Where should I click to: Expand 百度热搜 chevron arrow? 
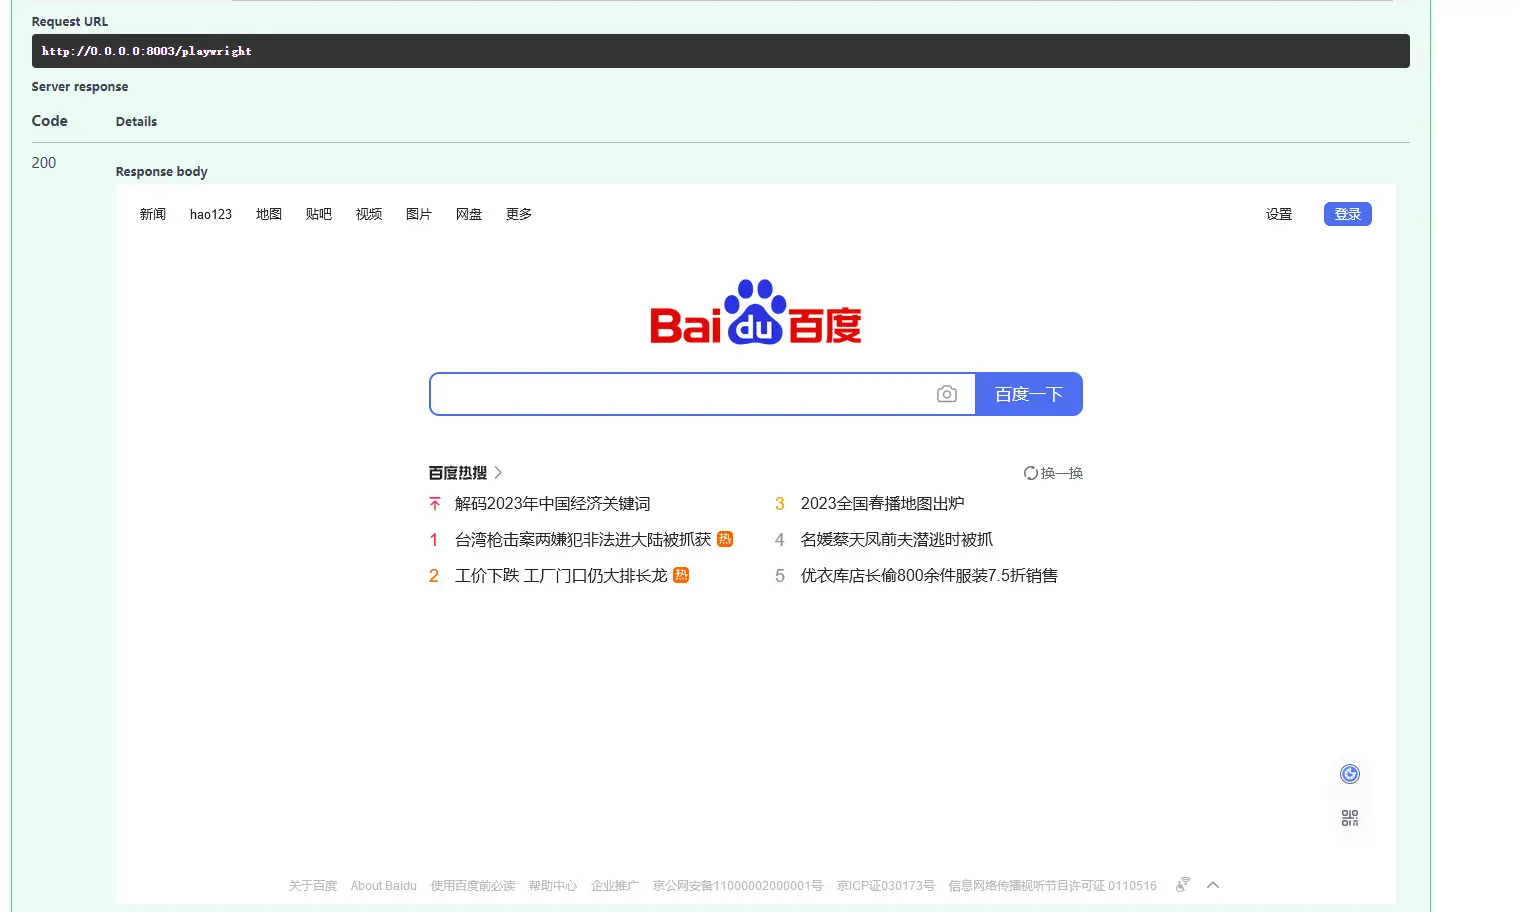click(498, 473)
